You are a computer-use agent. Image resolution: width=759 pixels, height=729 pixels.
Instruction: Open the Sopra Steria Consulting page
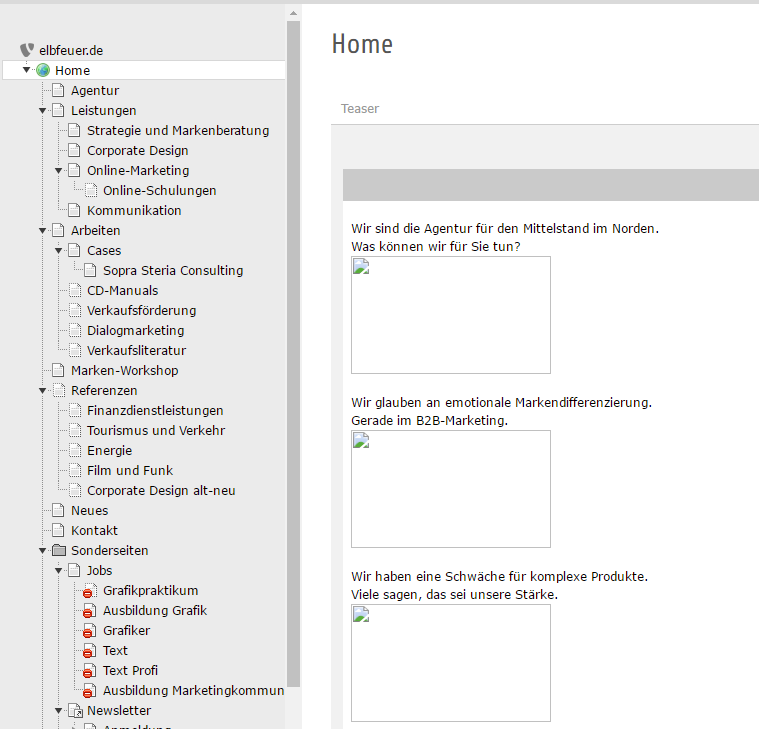(x=172, y=271)
